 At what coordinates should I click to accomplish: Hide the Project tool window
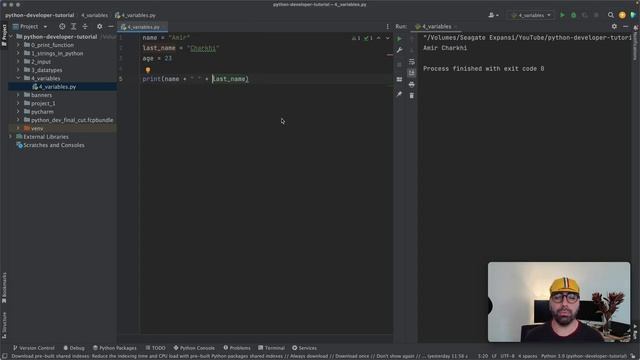[111, 27]
